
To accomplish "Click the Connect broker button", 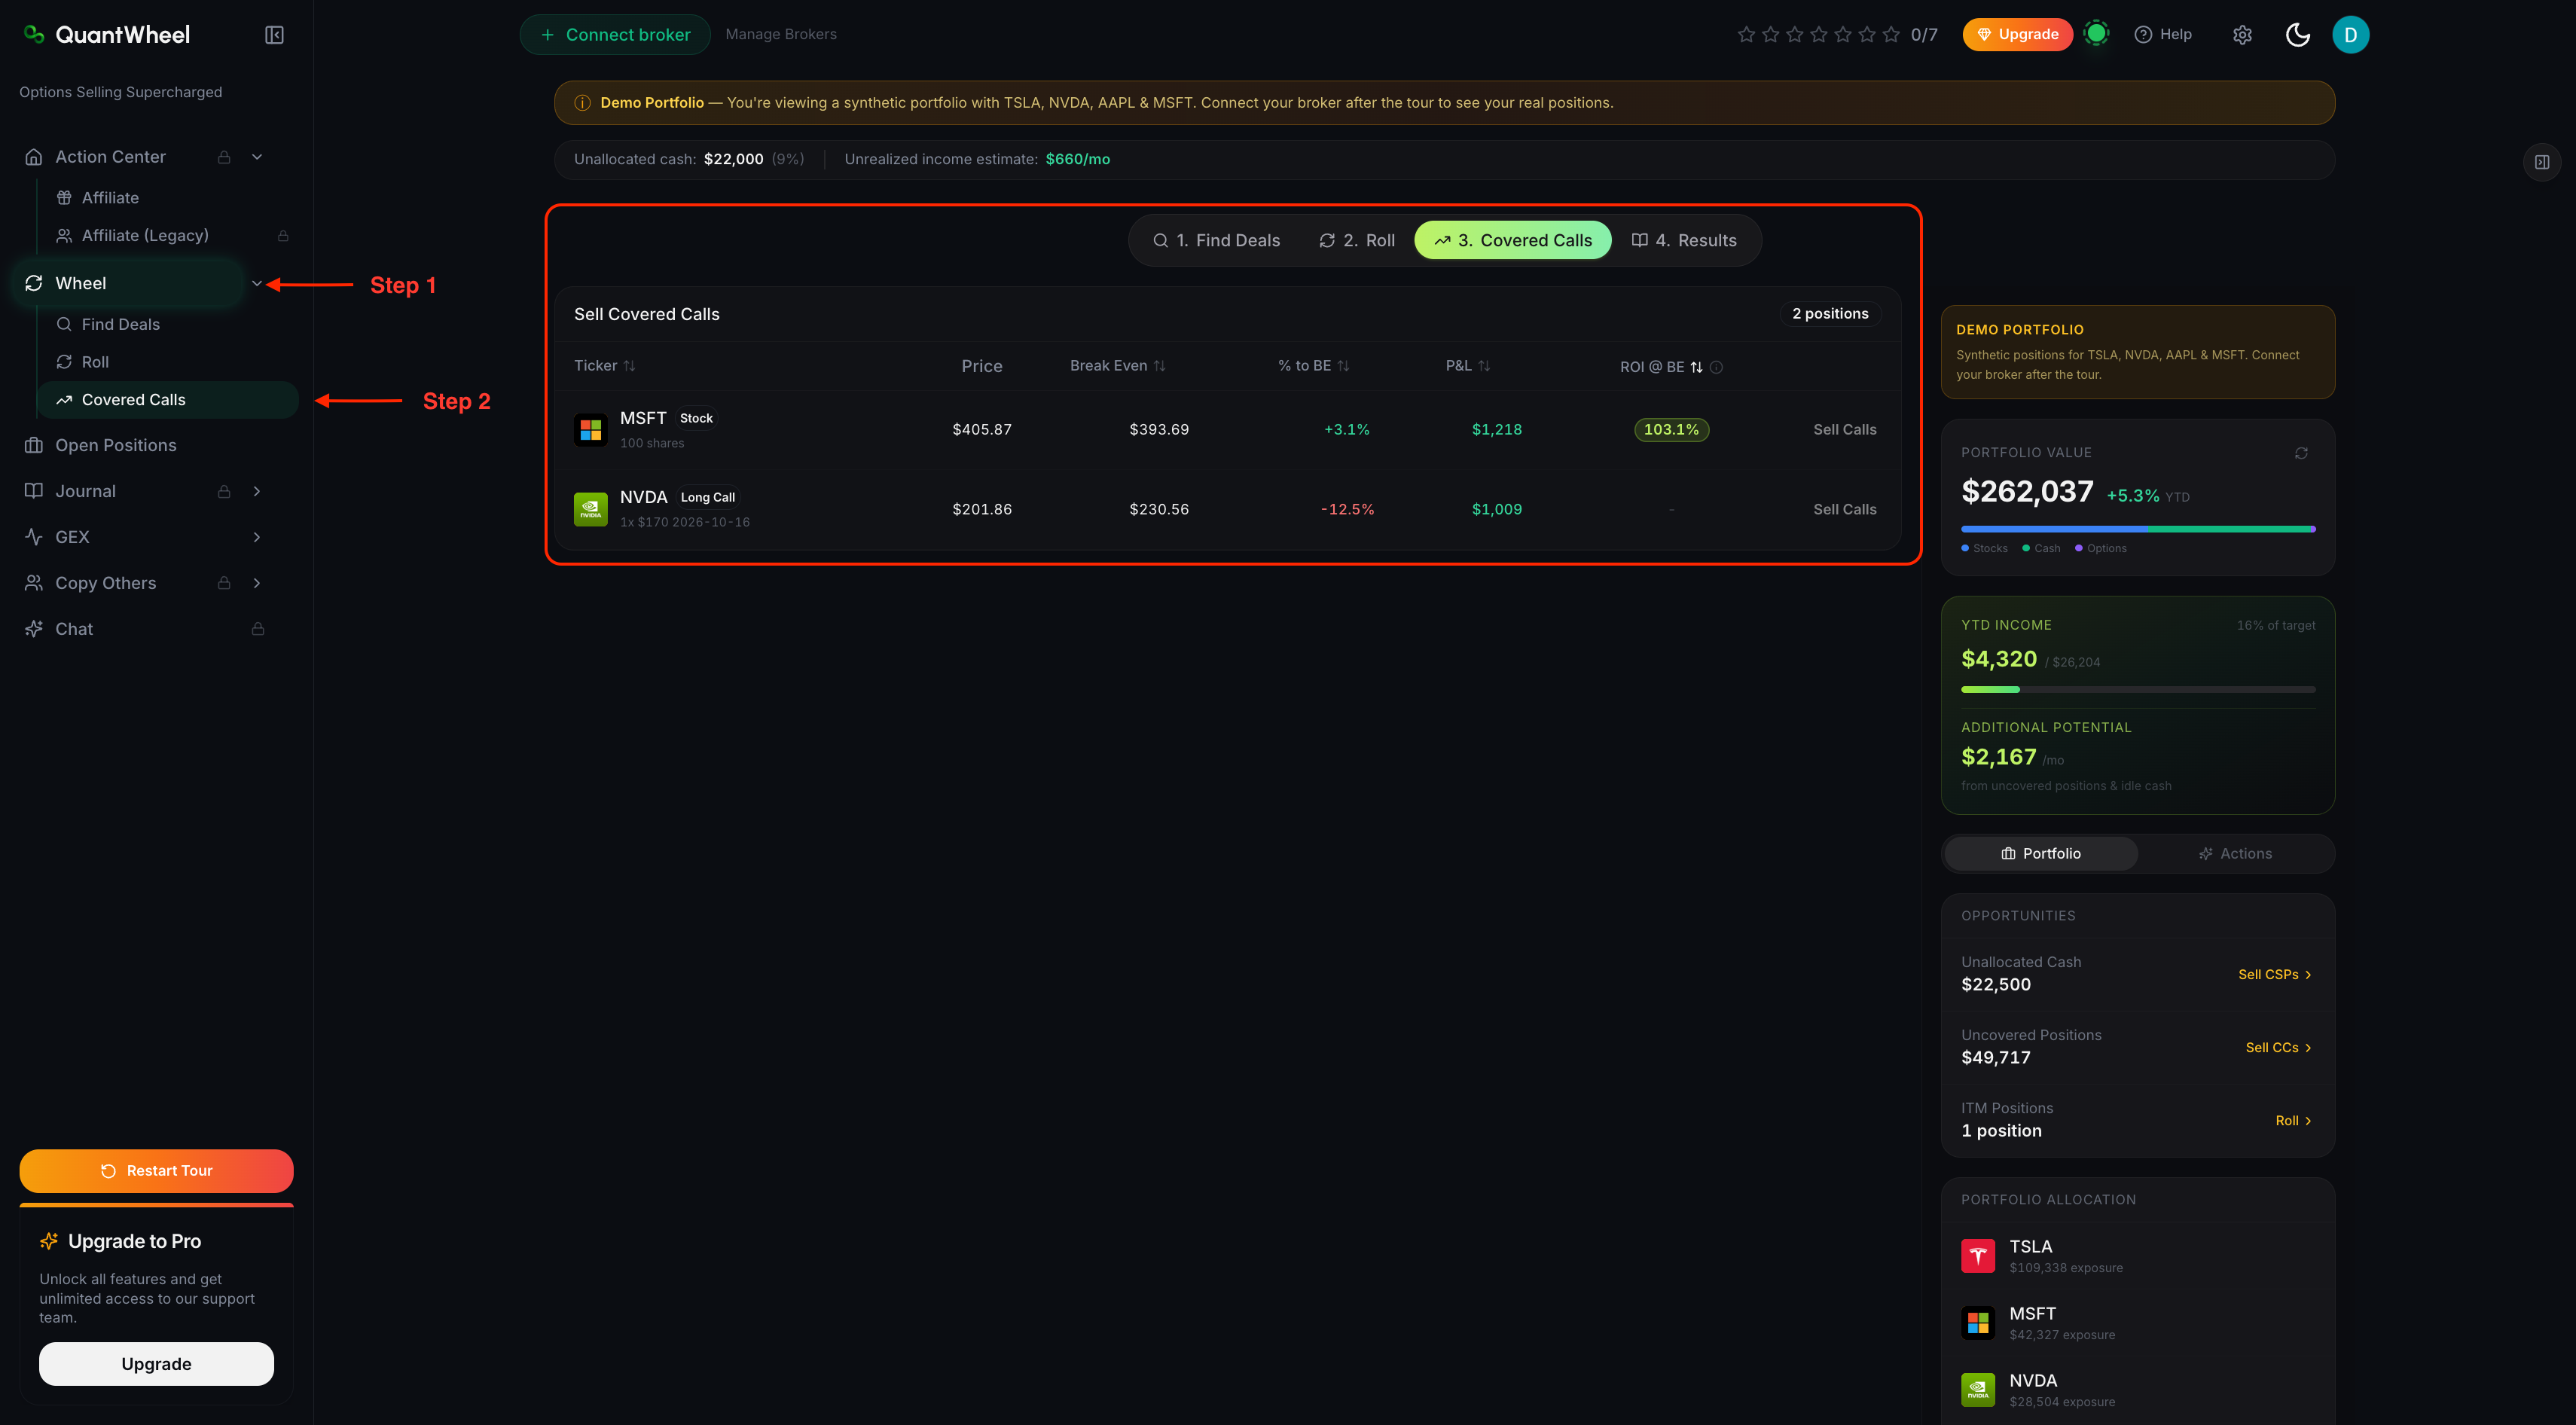I will tap(615, 35).
